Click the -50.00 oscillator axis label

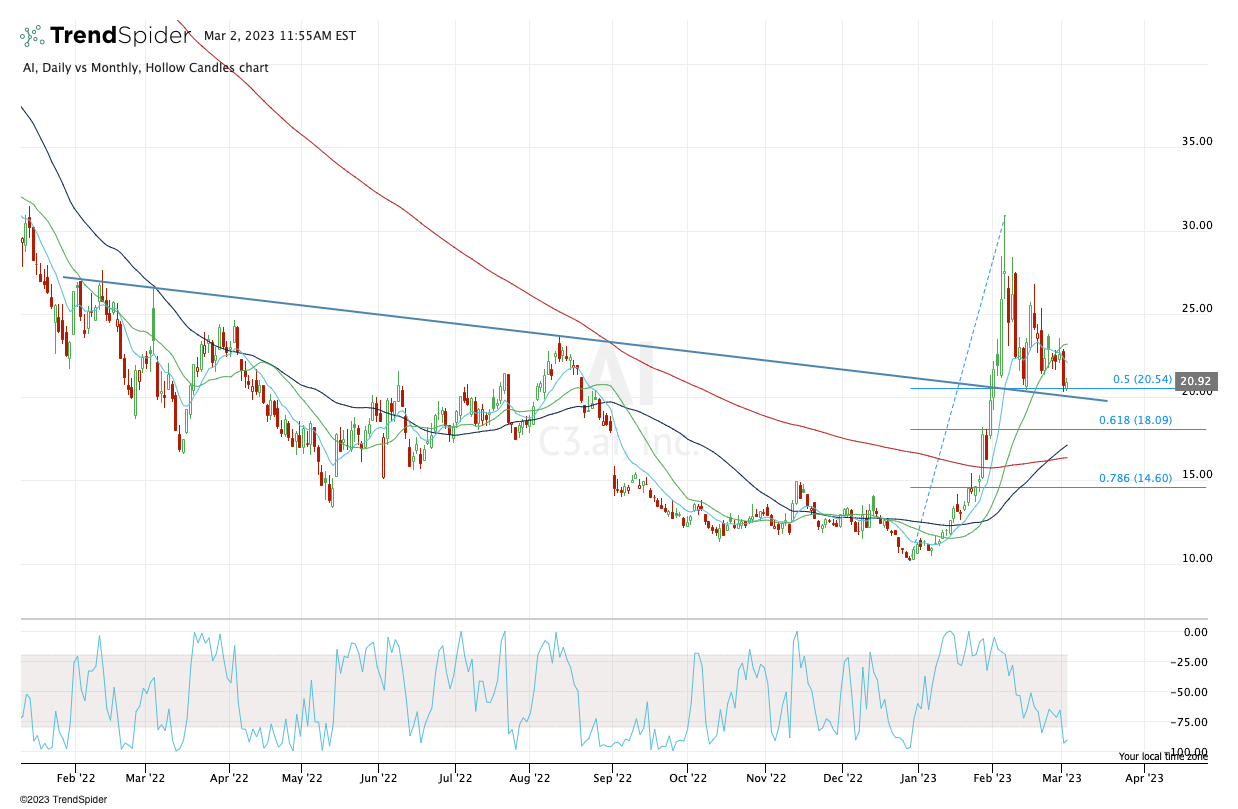[1196, 692]
